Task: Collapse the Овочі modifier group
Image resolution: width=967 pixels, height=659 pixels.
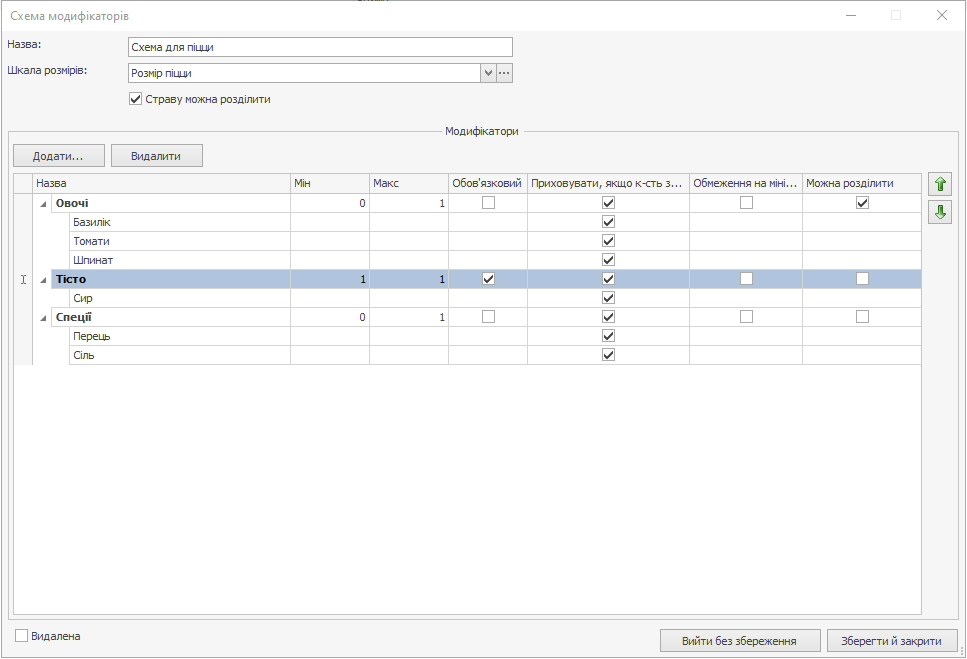Action: point(43,204)
